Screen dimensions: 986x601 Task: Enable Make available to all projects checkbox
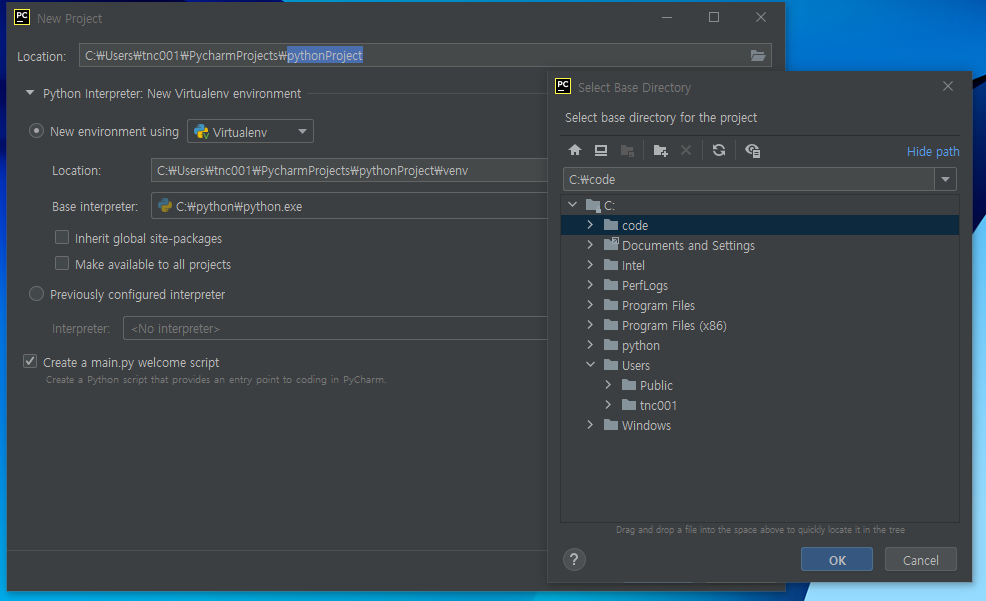click(x=62, y=263)
